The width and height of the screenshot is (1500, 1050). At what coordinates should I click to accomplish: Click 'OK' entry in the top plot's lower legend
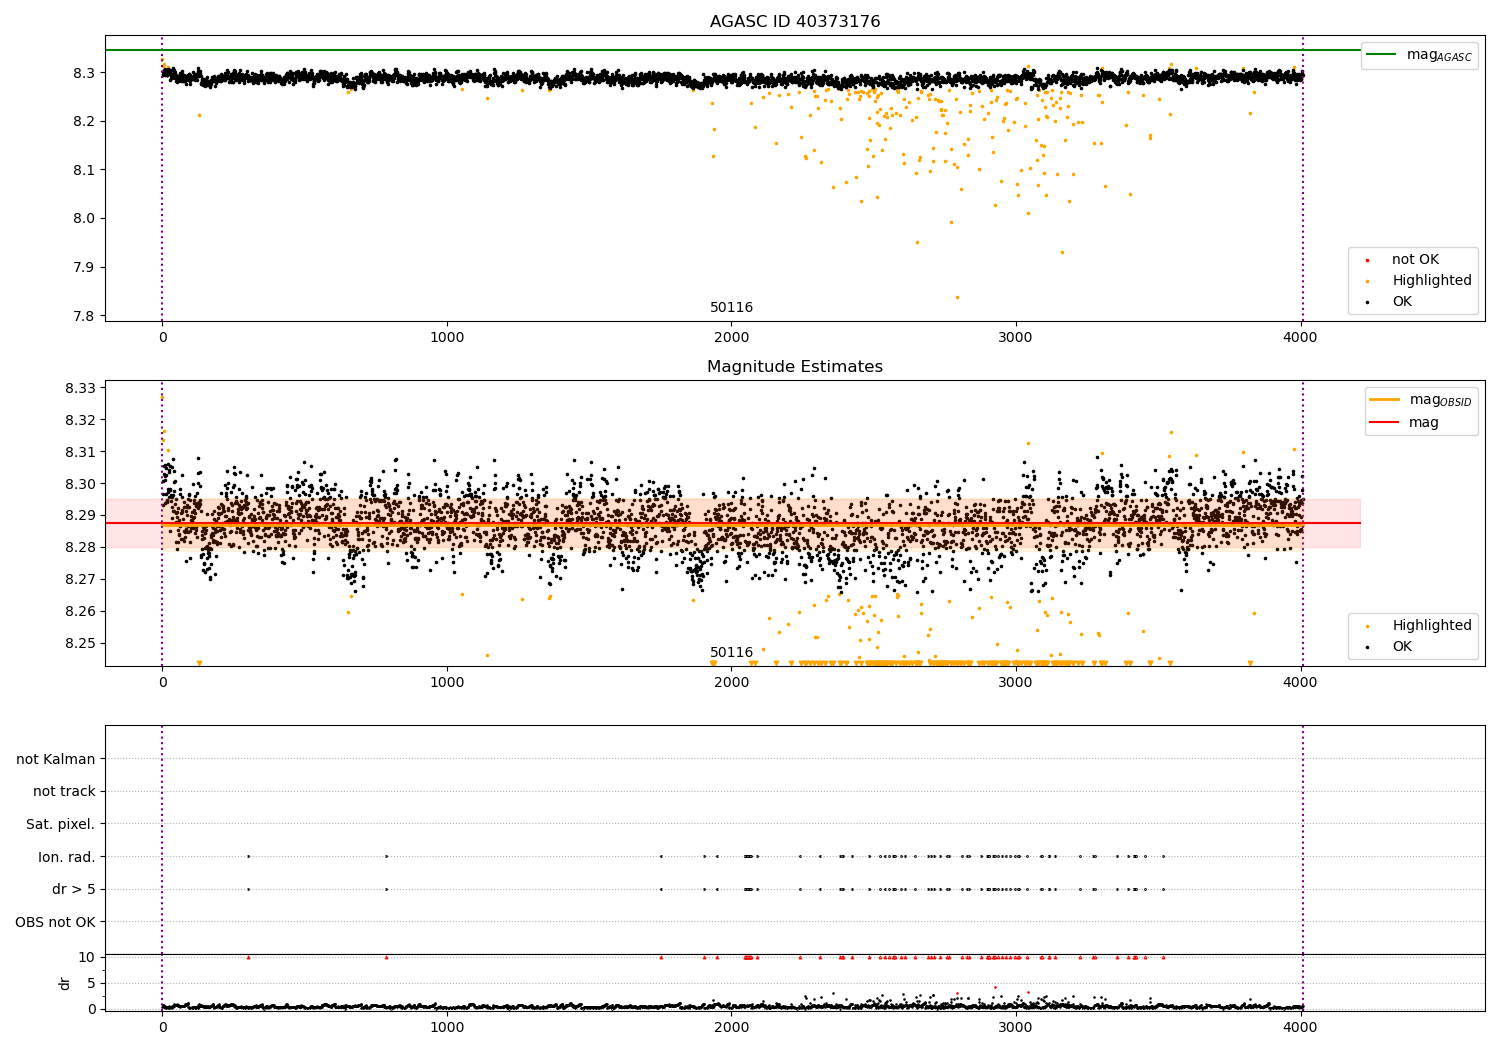pyautogui.click(x=1402, y=302)
